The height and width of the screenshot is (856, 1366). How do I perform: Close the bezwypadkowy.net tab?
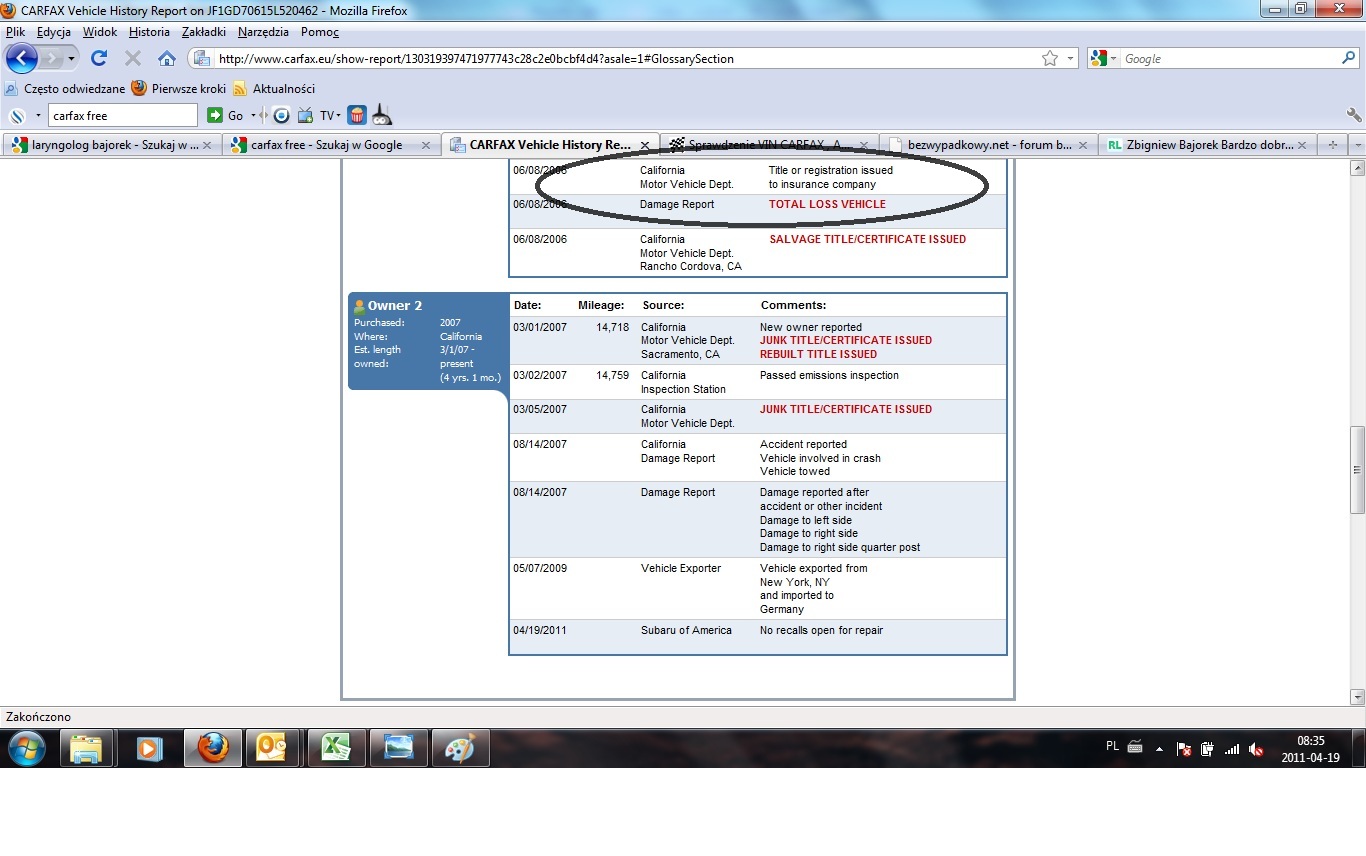pos(1083,145)
